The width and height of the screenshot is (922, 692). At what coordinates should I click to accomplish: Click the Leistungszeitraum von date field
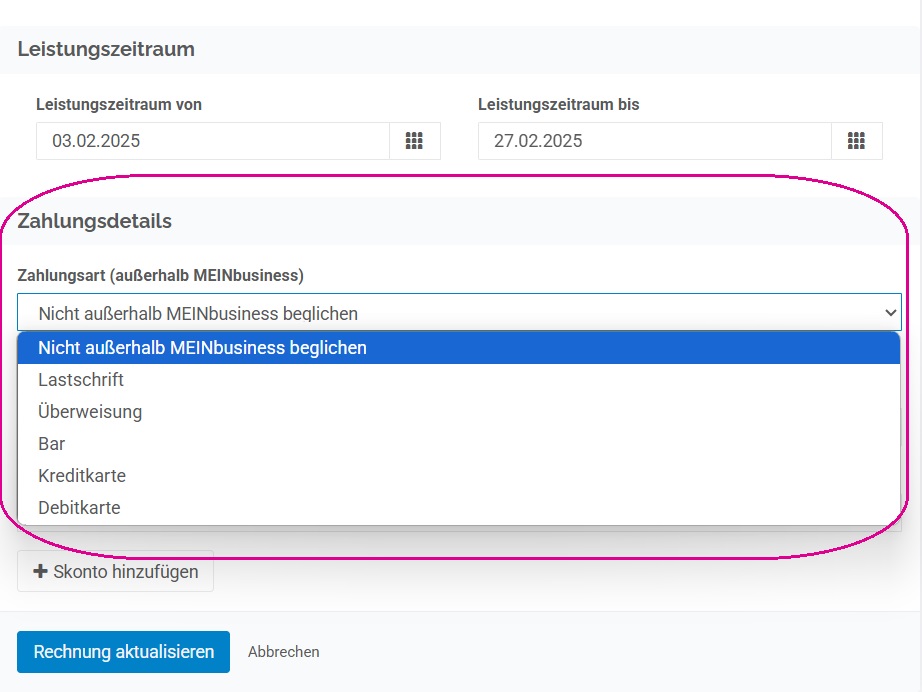click(x=213, y=141)
